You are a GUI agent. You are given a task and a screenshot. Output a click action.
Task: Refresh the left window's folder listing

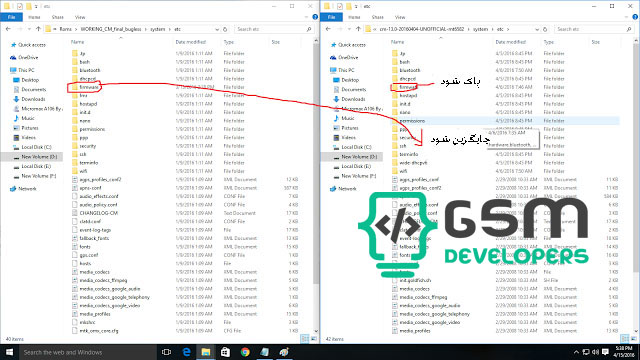(x=225, y=29)
